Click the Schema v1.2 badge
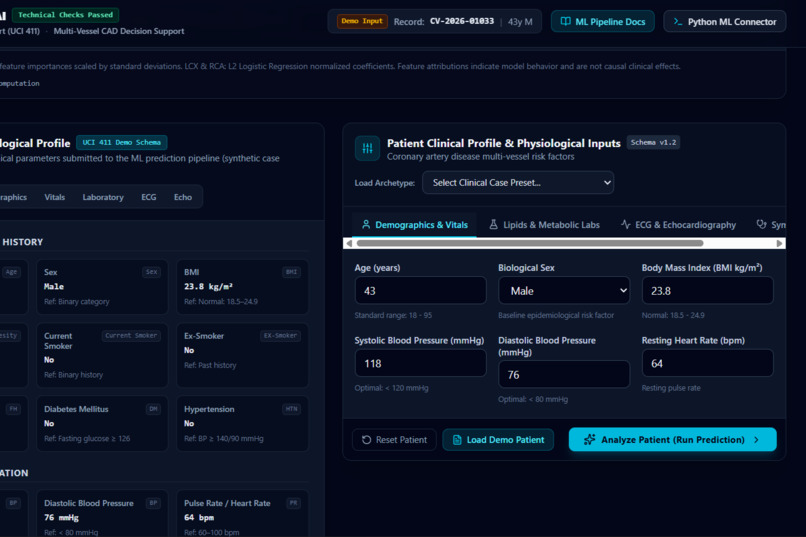This screenshot has height=537, width=806. click(x=653, y=142)
